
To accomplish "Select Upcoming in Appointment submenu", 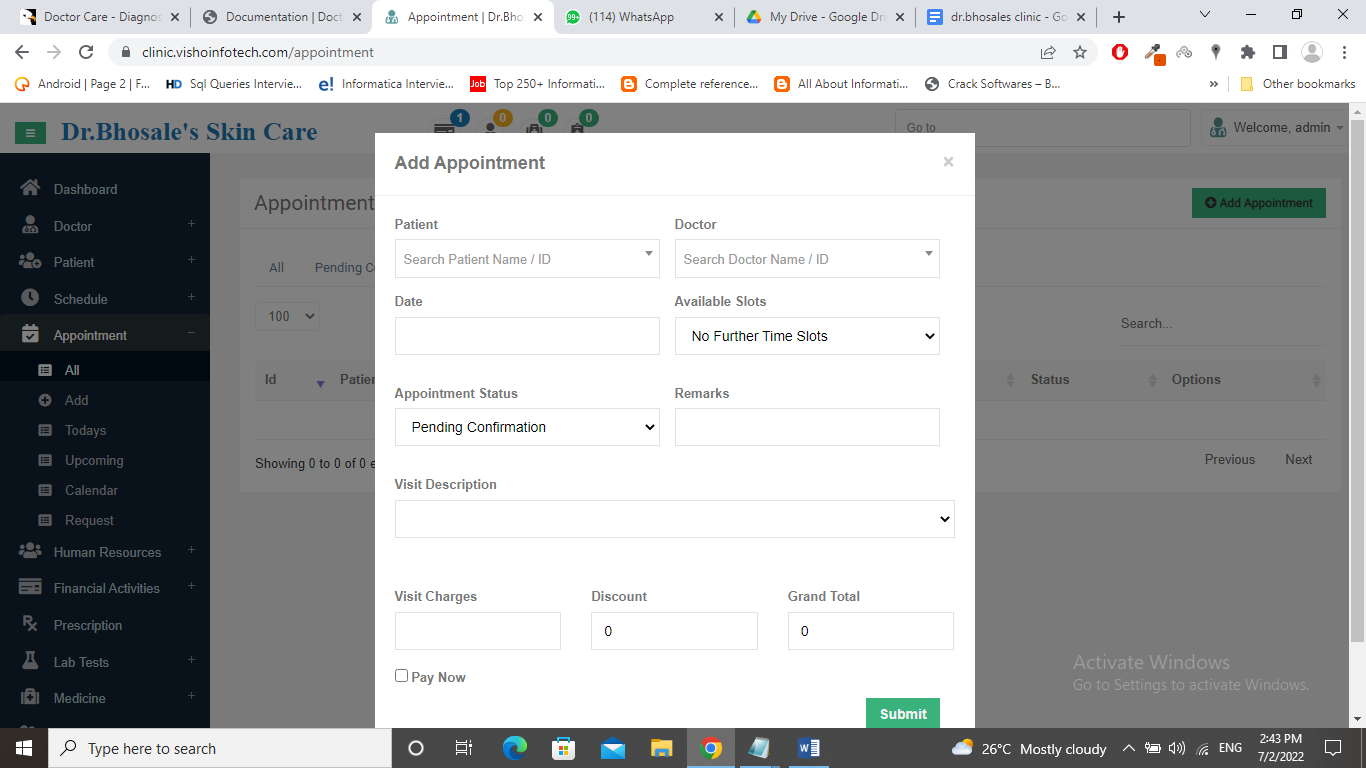I will pos(94,460).
